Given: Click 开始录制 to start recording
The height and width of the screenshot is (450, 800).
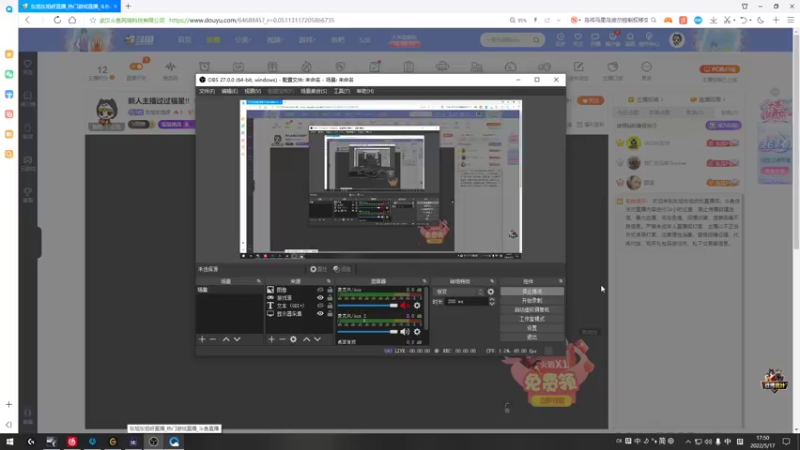Looking at the screenshot, I should [x=532, y=301].
